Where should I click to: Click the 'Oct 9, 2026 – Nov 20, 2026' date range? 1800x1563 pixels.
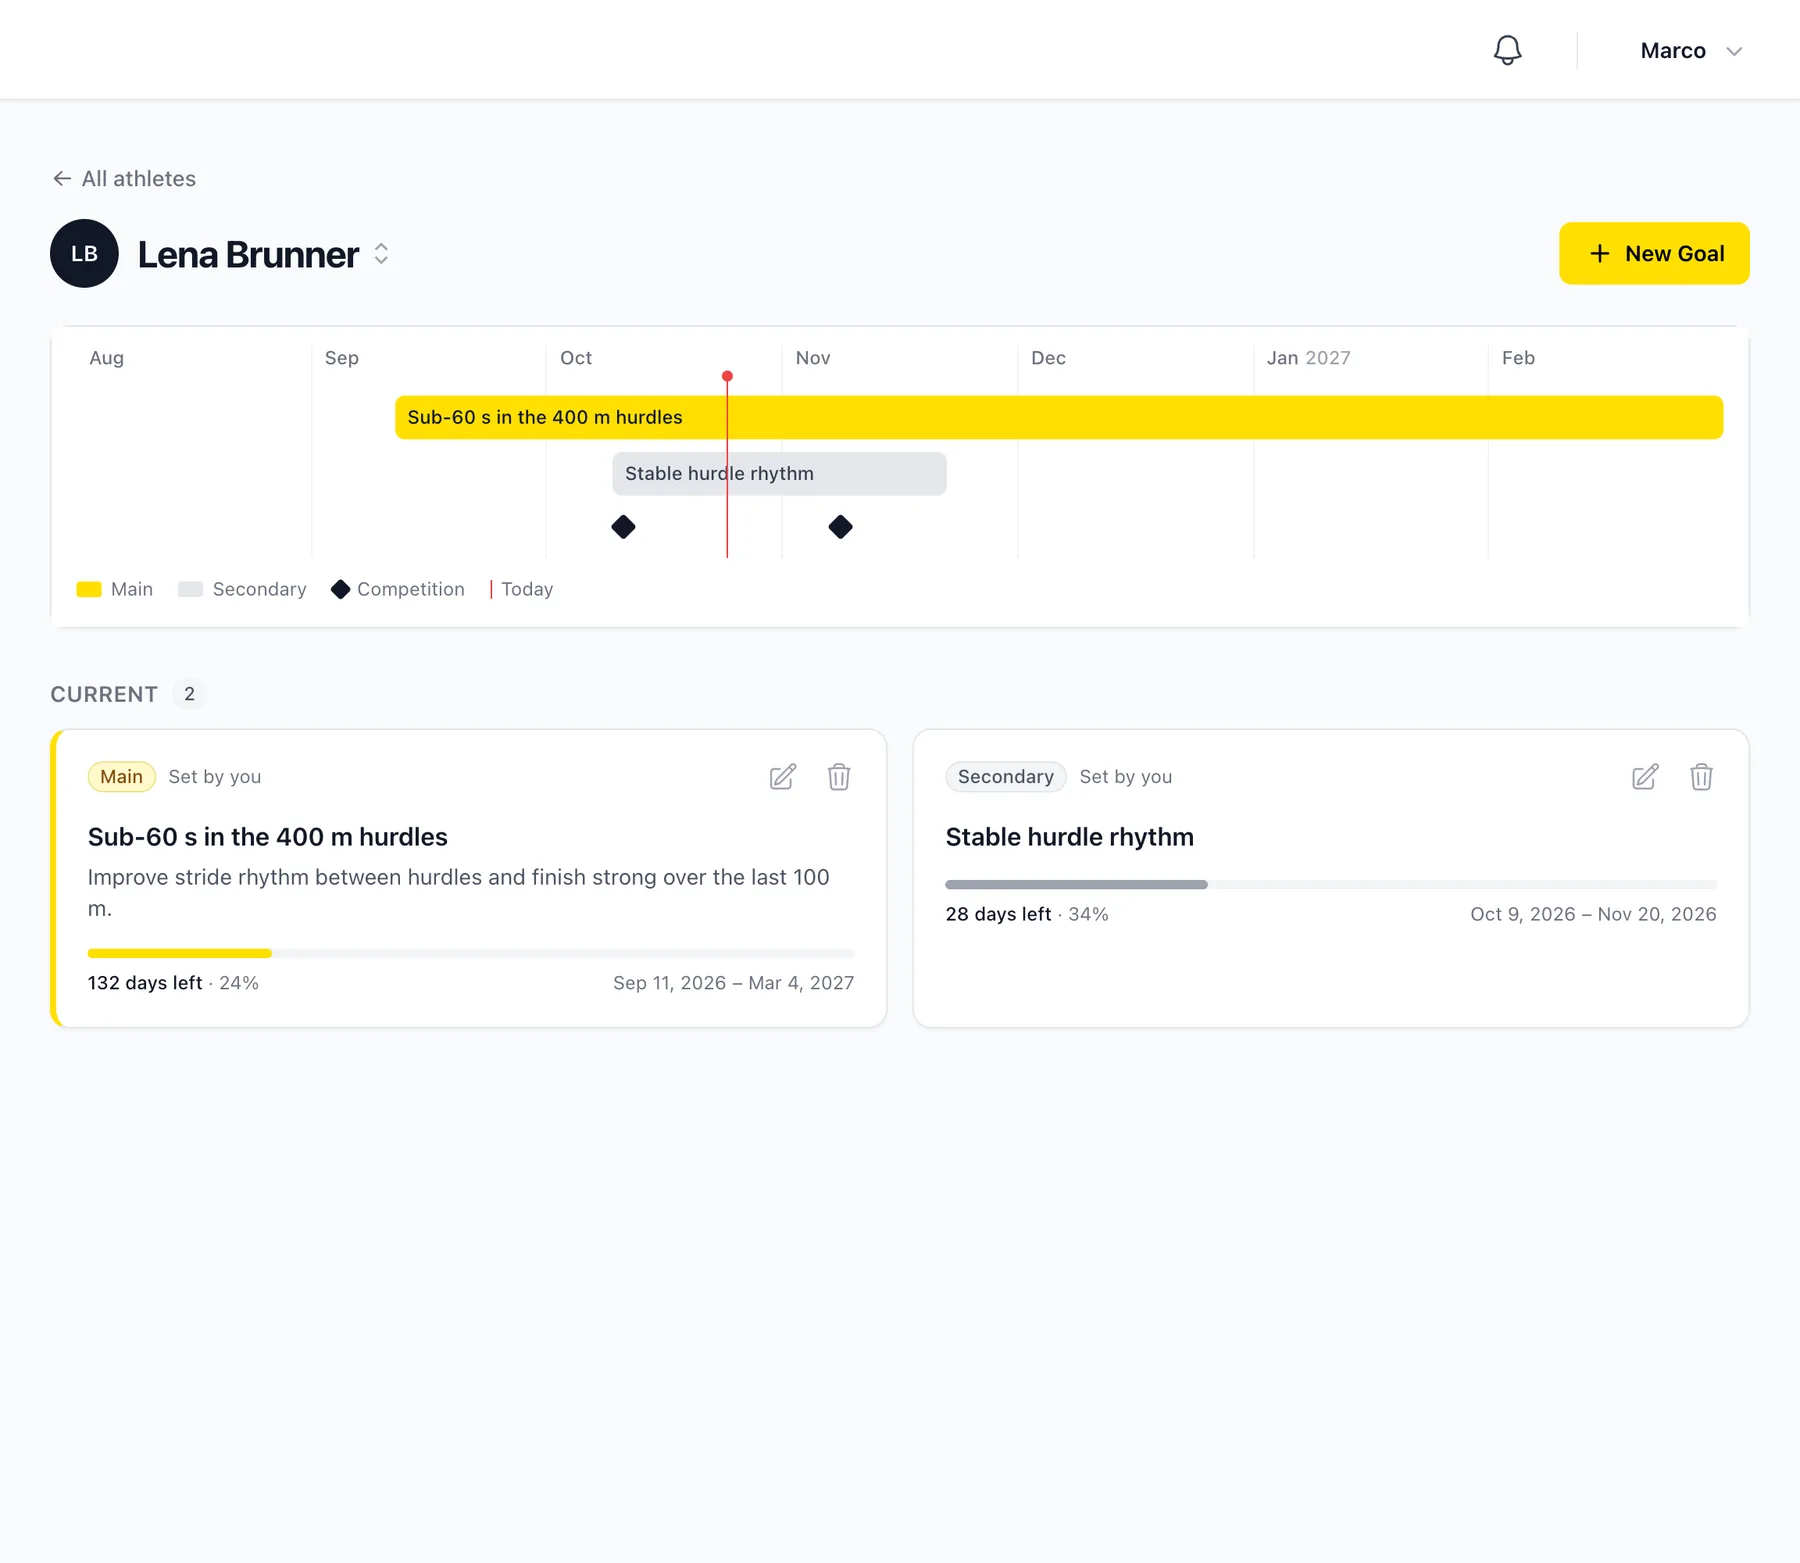pyautogui.click(x=1593, y=914)
